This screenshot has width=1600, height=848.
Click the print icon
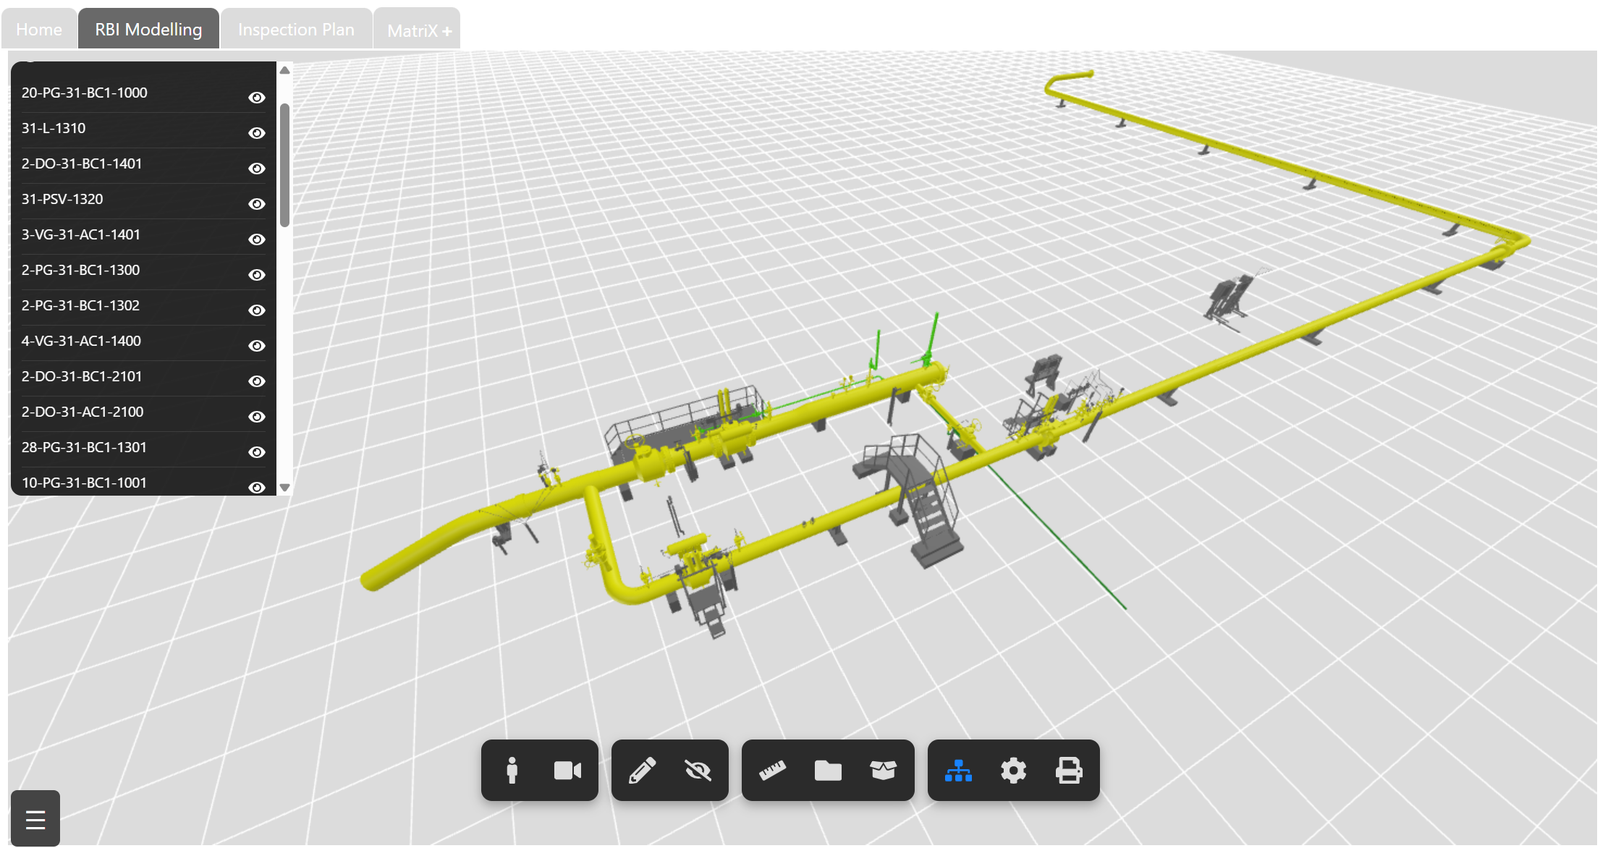coord(1069,770)
